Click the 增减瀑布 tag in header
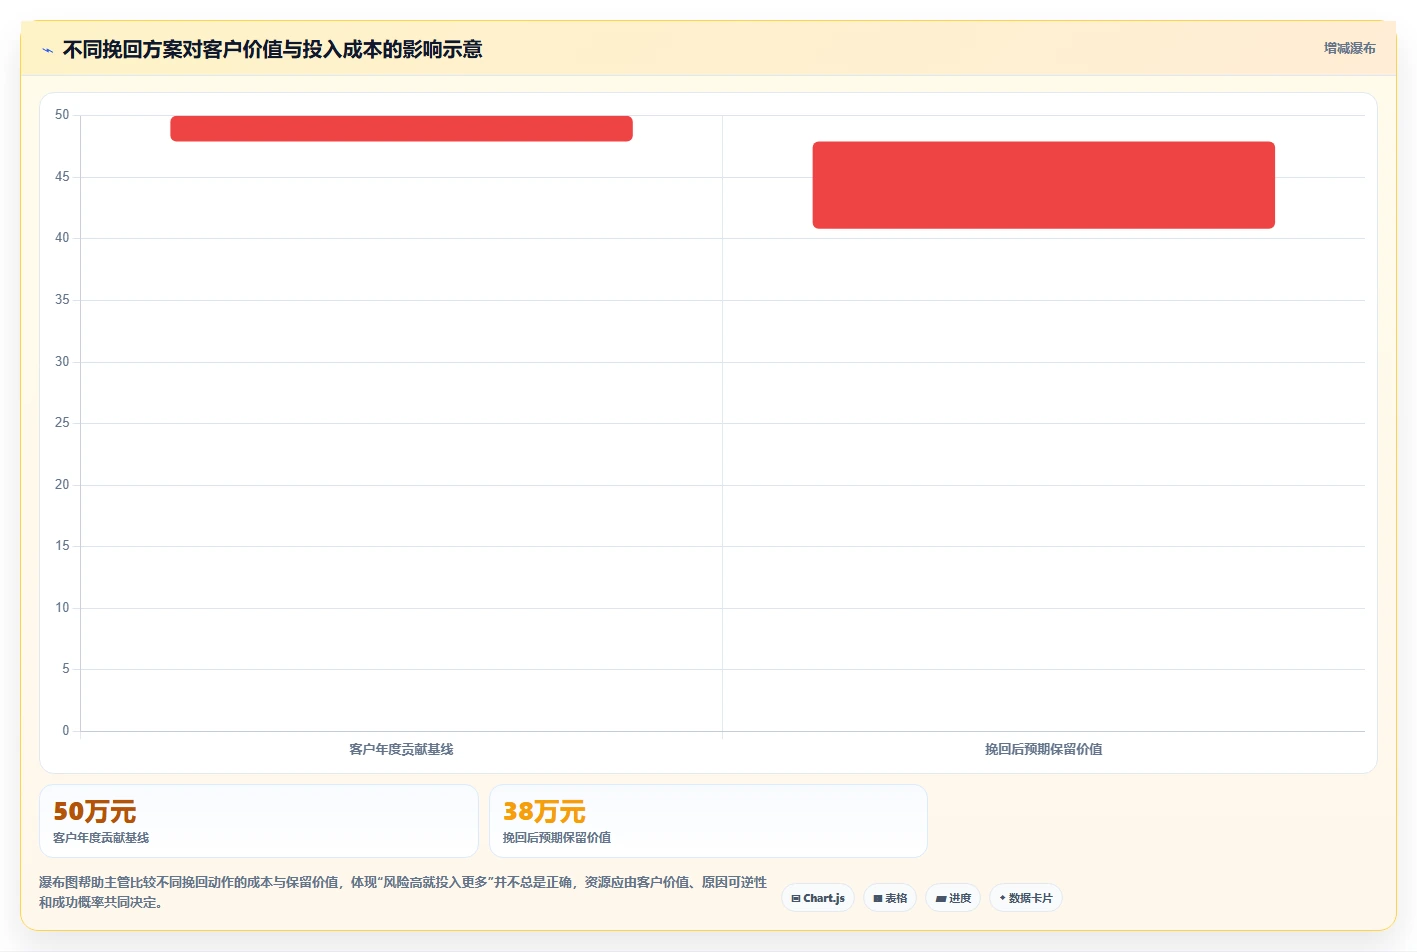The image size is (1417, 952). point(1349,48)
